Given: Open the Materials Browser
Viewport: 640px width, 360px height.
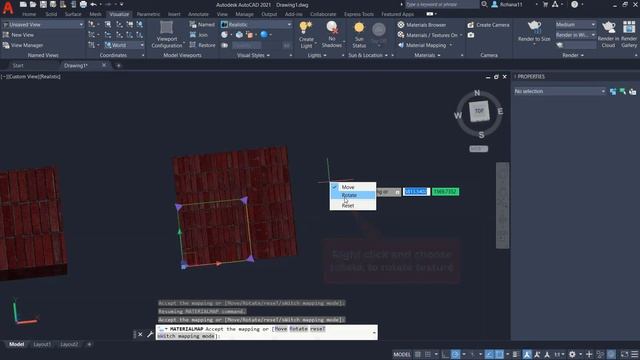Looking at the screenshot, I should coord(422,24).
